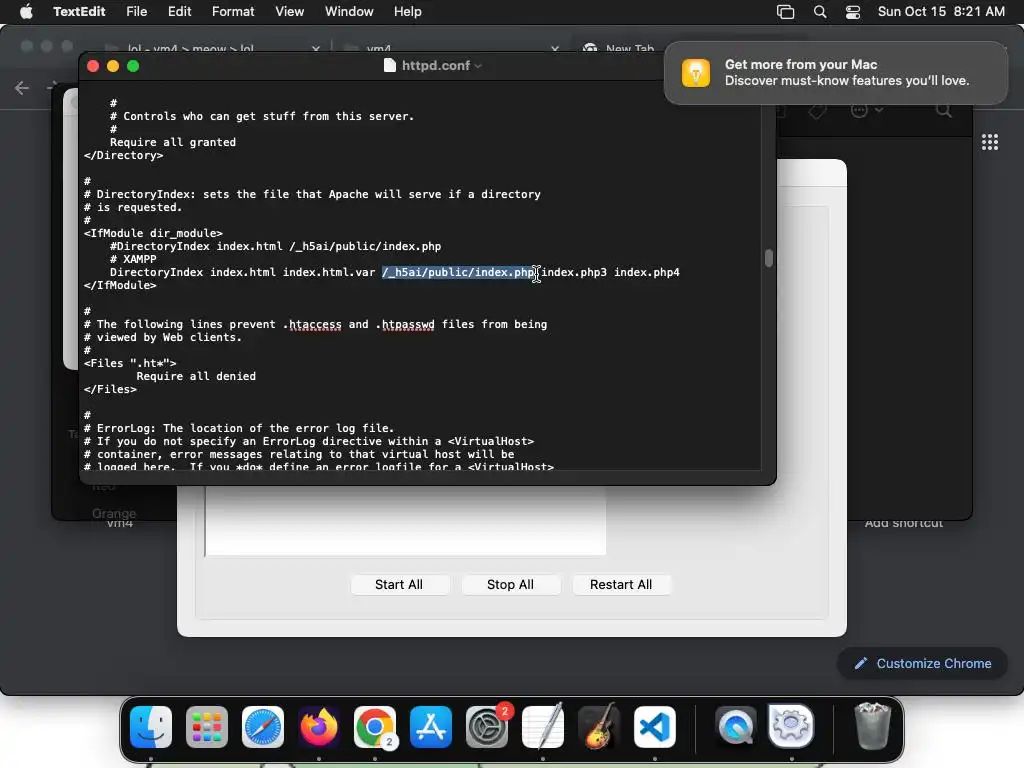The height and width of the screenshot is (768, 1024).
Task: Open Firefox from the Dock
Action: click(x=319, y=726)
